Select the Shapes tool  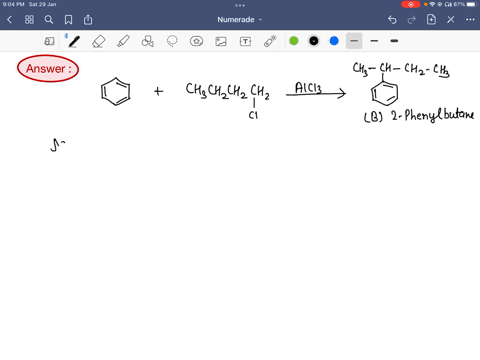click(148, 41)
